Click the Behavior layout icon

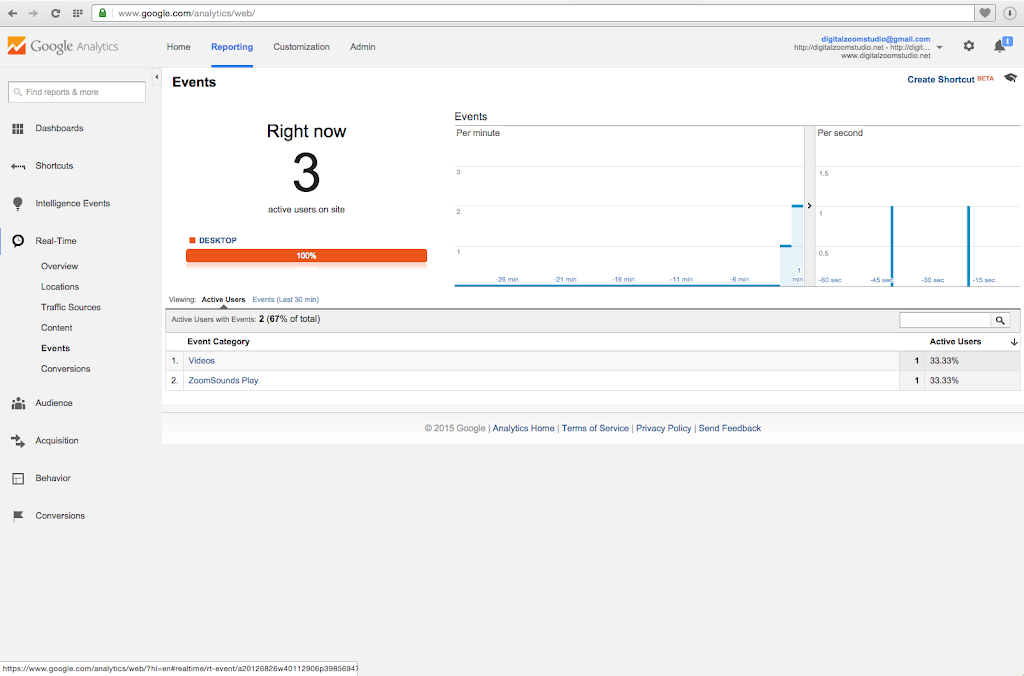[18, 479]
